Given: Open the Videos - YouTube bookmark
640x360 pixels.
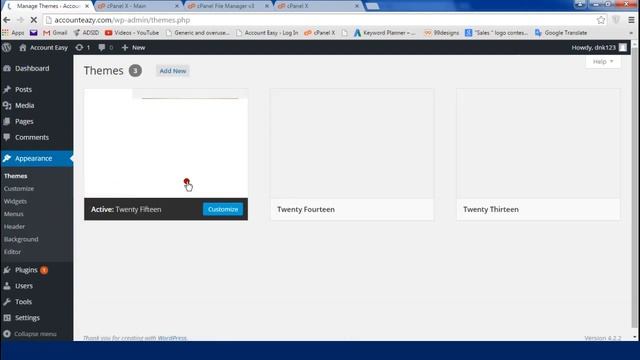Looking at the screenshot, I should (132, 33).
